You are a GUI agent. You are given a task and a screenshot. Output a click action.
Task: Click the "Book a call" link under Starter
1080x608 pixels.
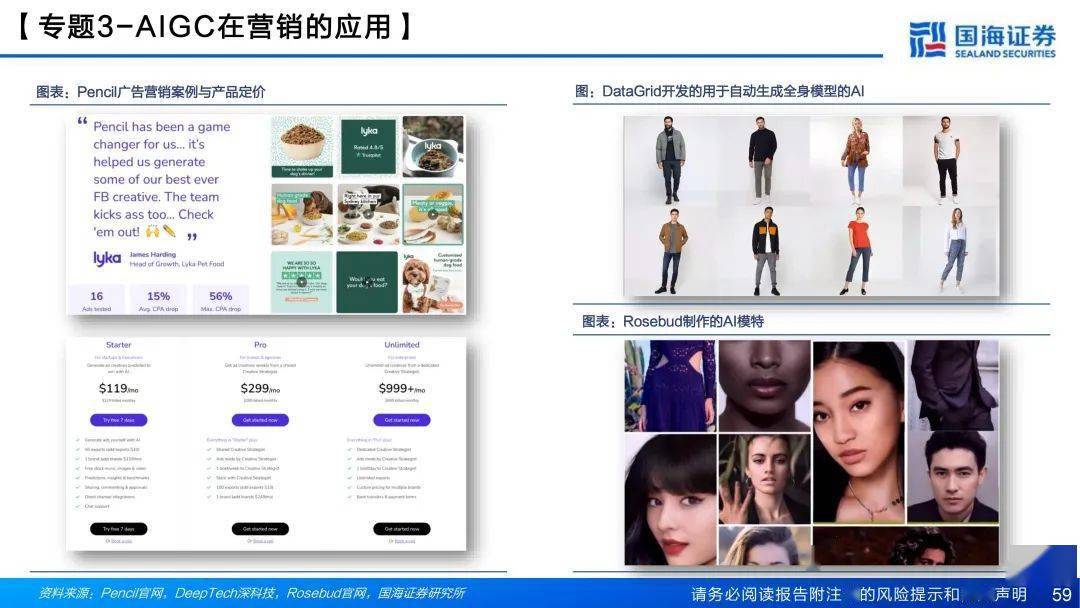point(119,541)
